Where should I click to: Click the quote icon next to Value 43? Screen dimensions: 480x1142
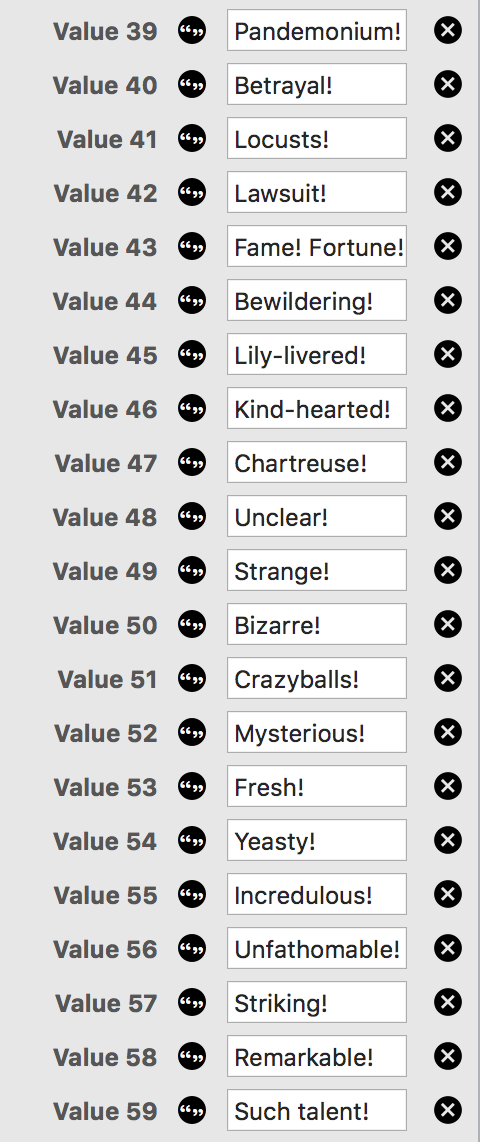point(192,246)
